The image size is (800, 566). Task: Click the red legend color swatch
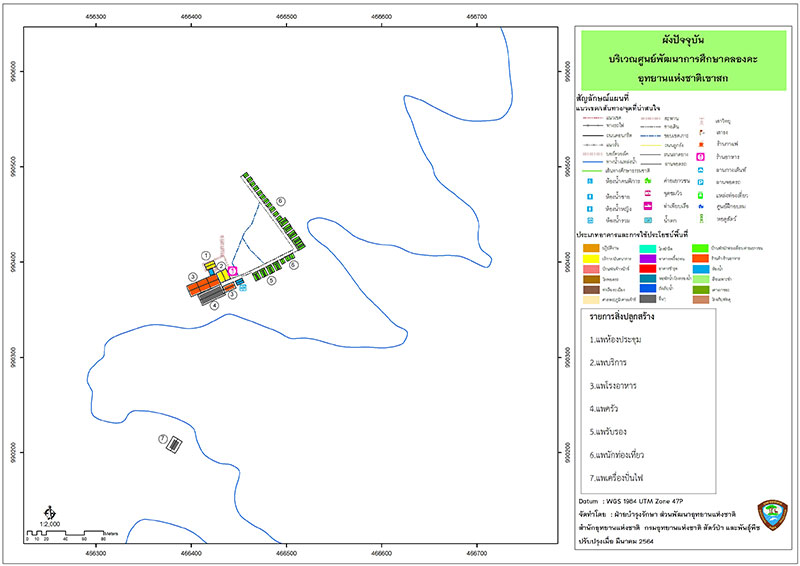pyautogui.click(x=648, y=268)
